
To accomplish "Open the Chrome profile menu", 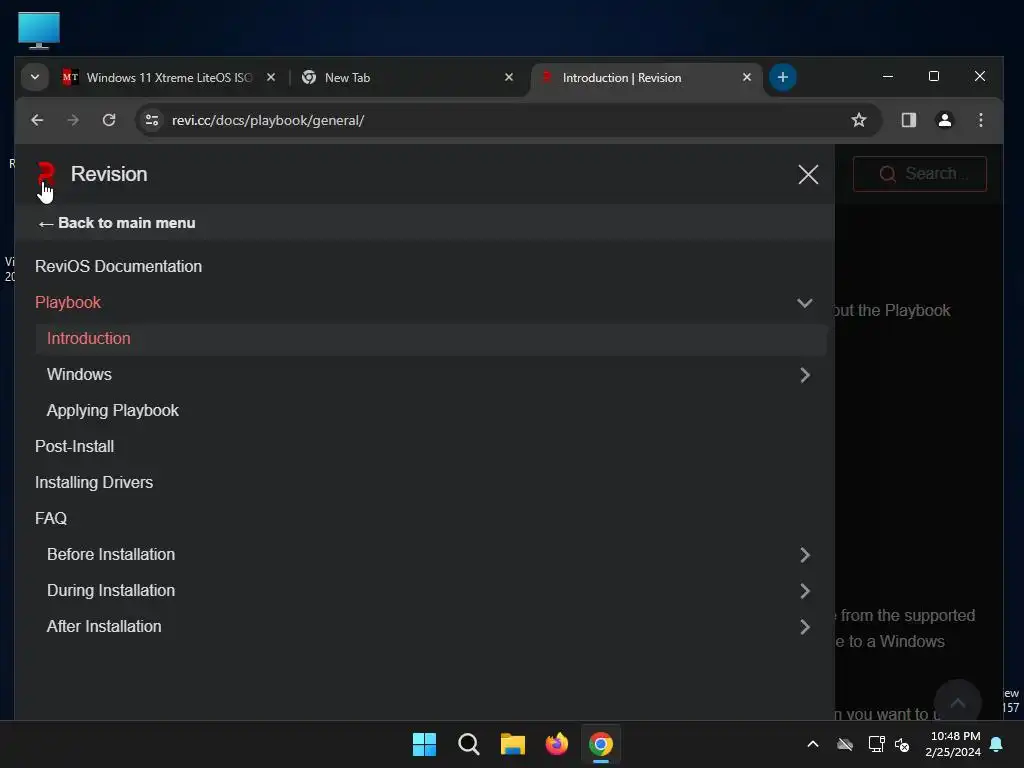I will pyautogui.click(x=944, y=120).
